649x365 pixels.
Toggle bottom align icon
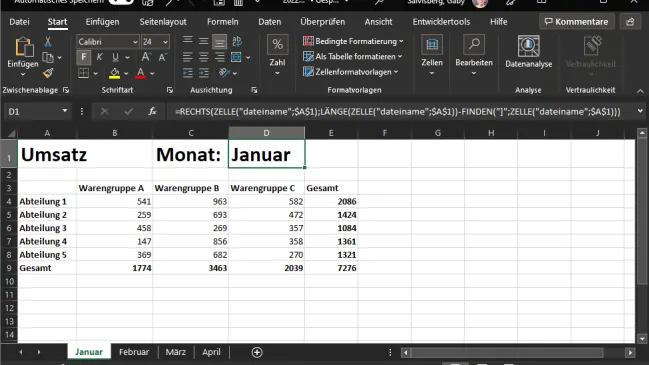[x=219, y=41]
